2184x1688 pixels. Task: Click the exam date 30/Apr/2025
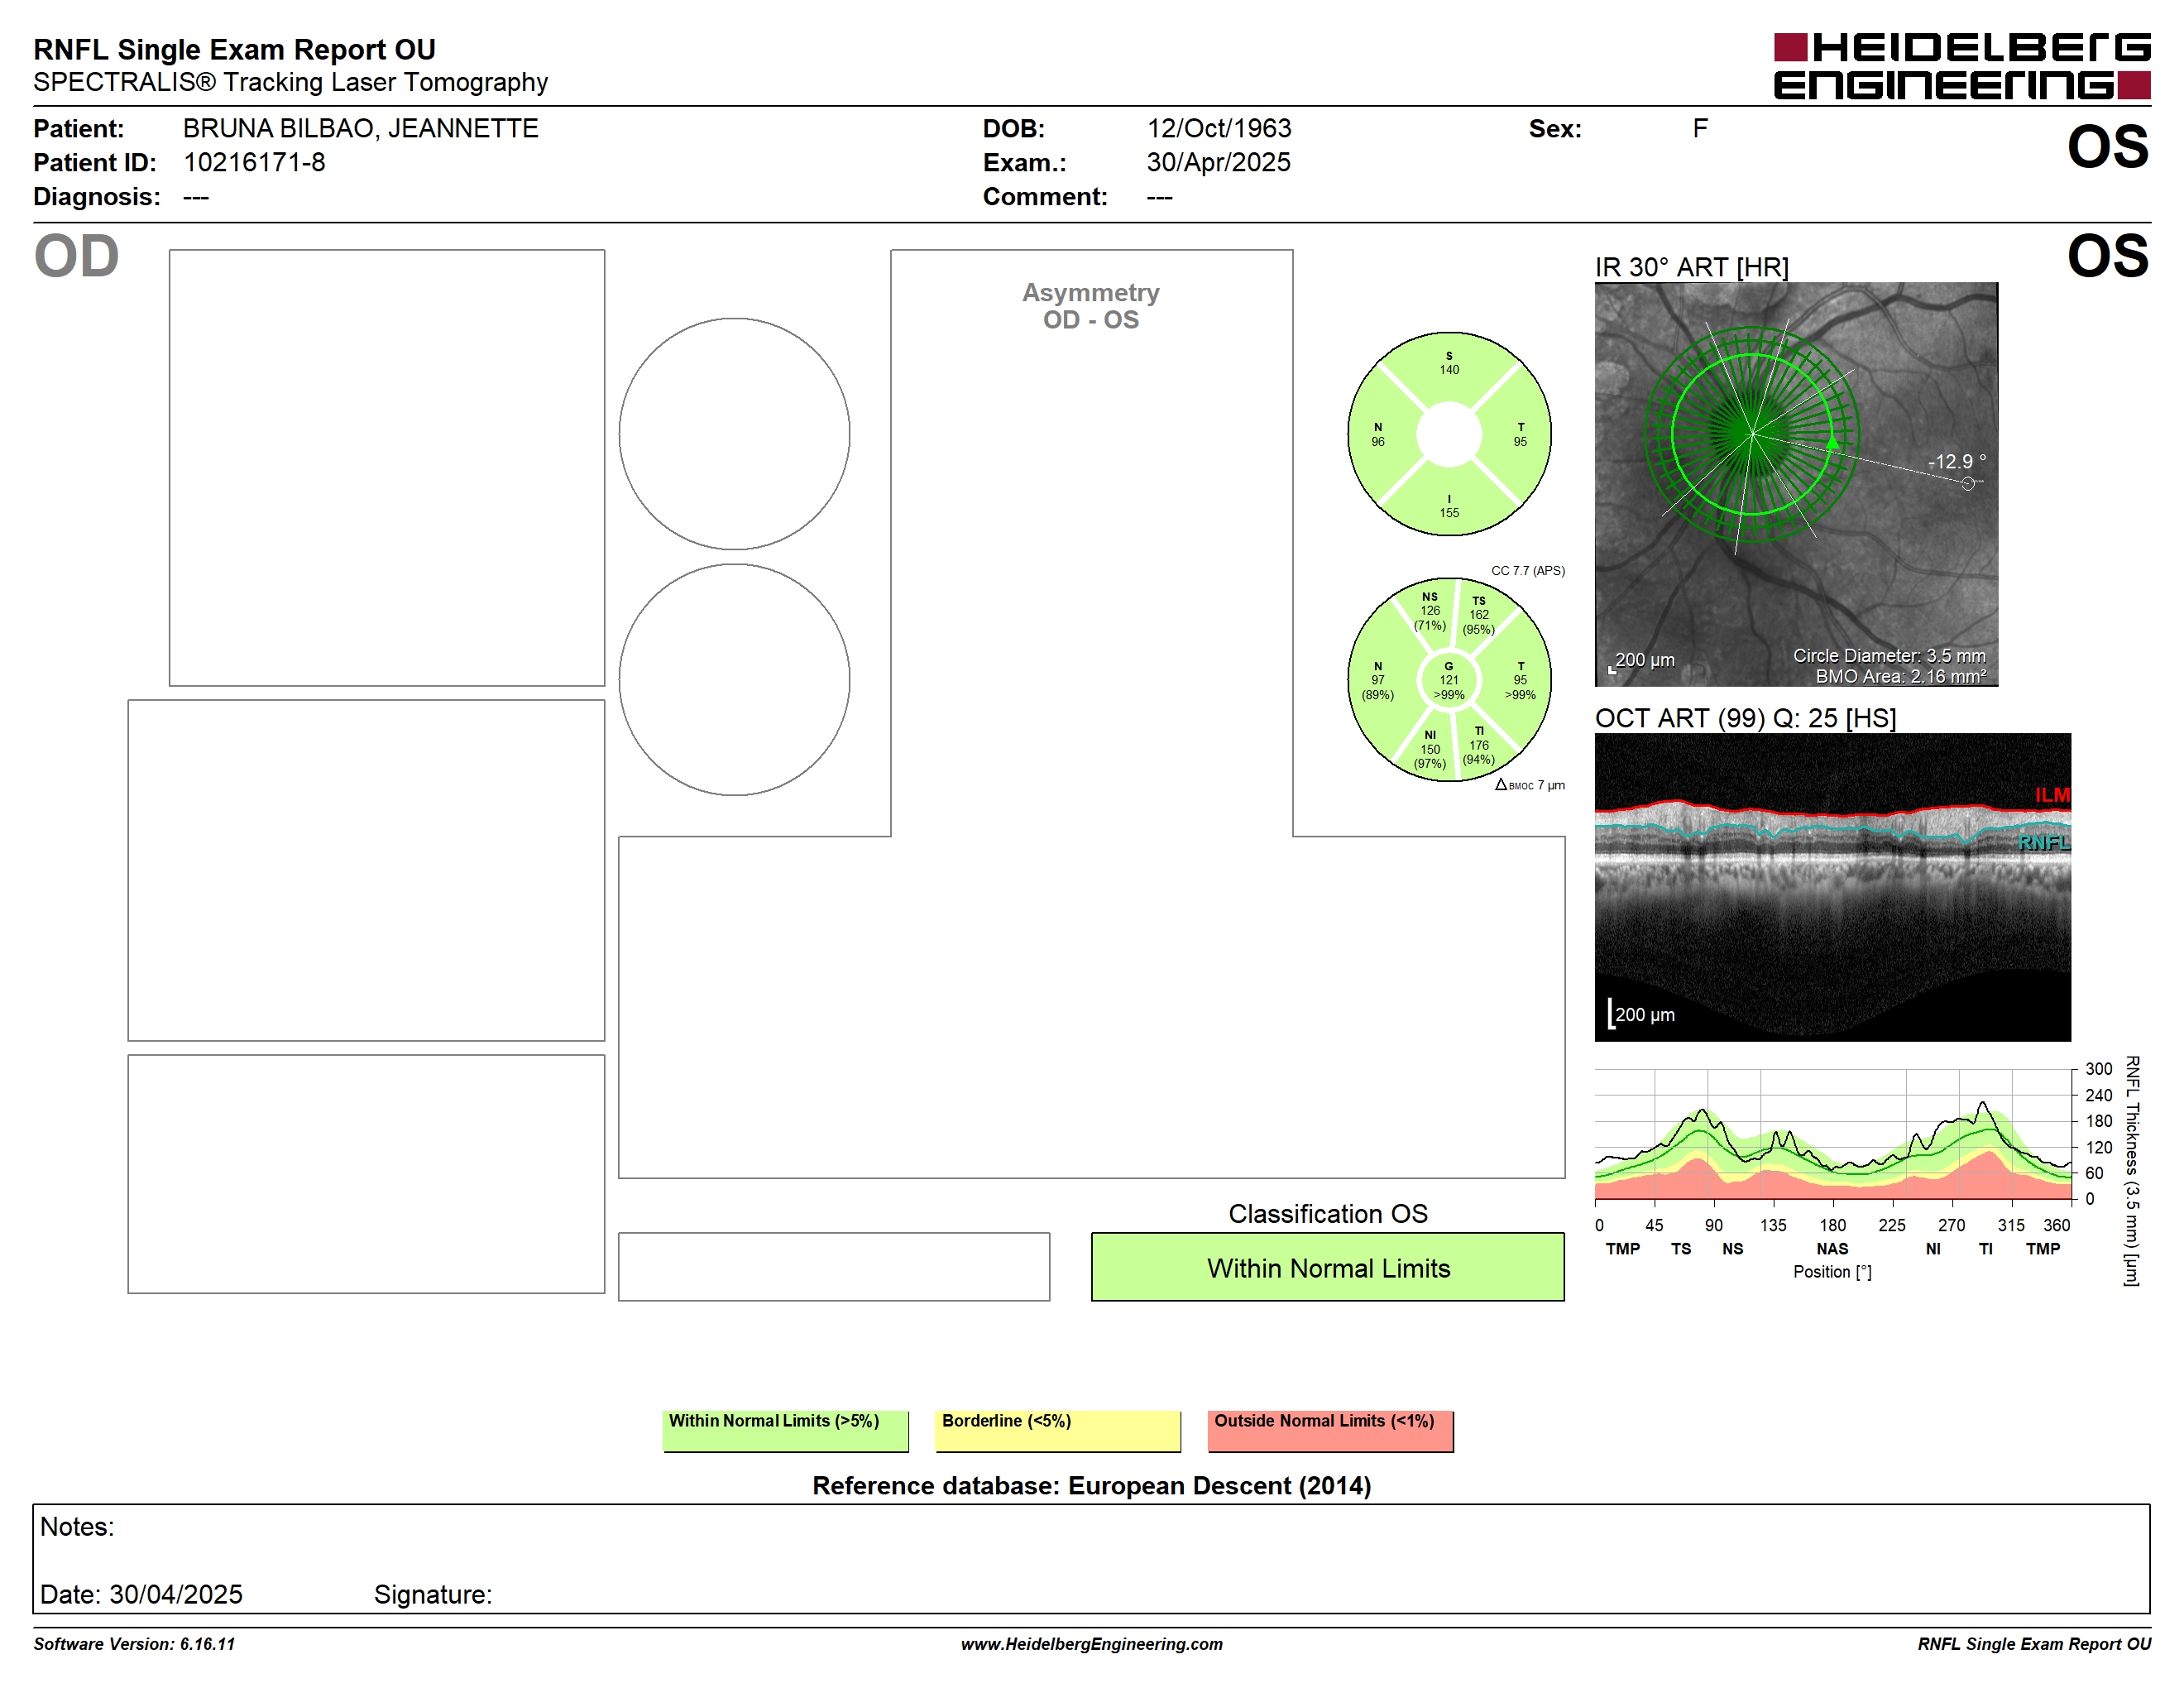click(1219, 162)
